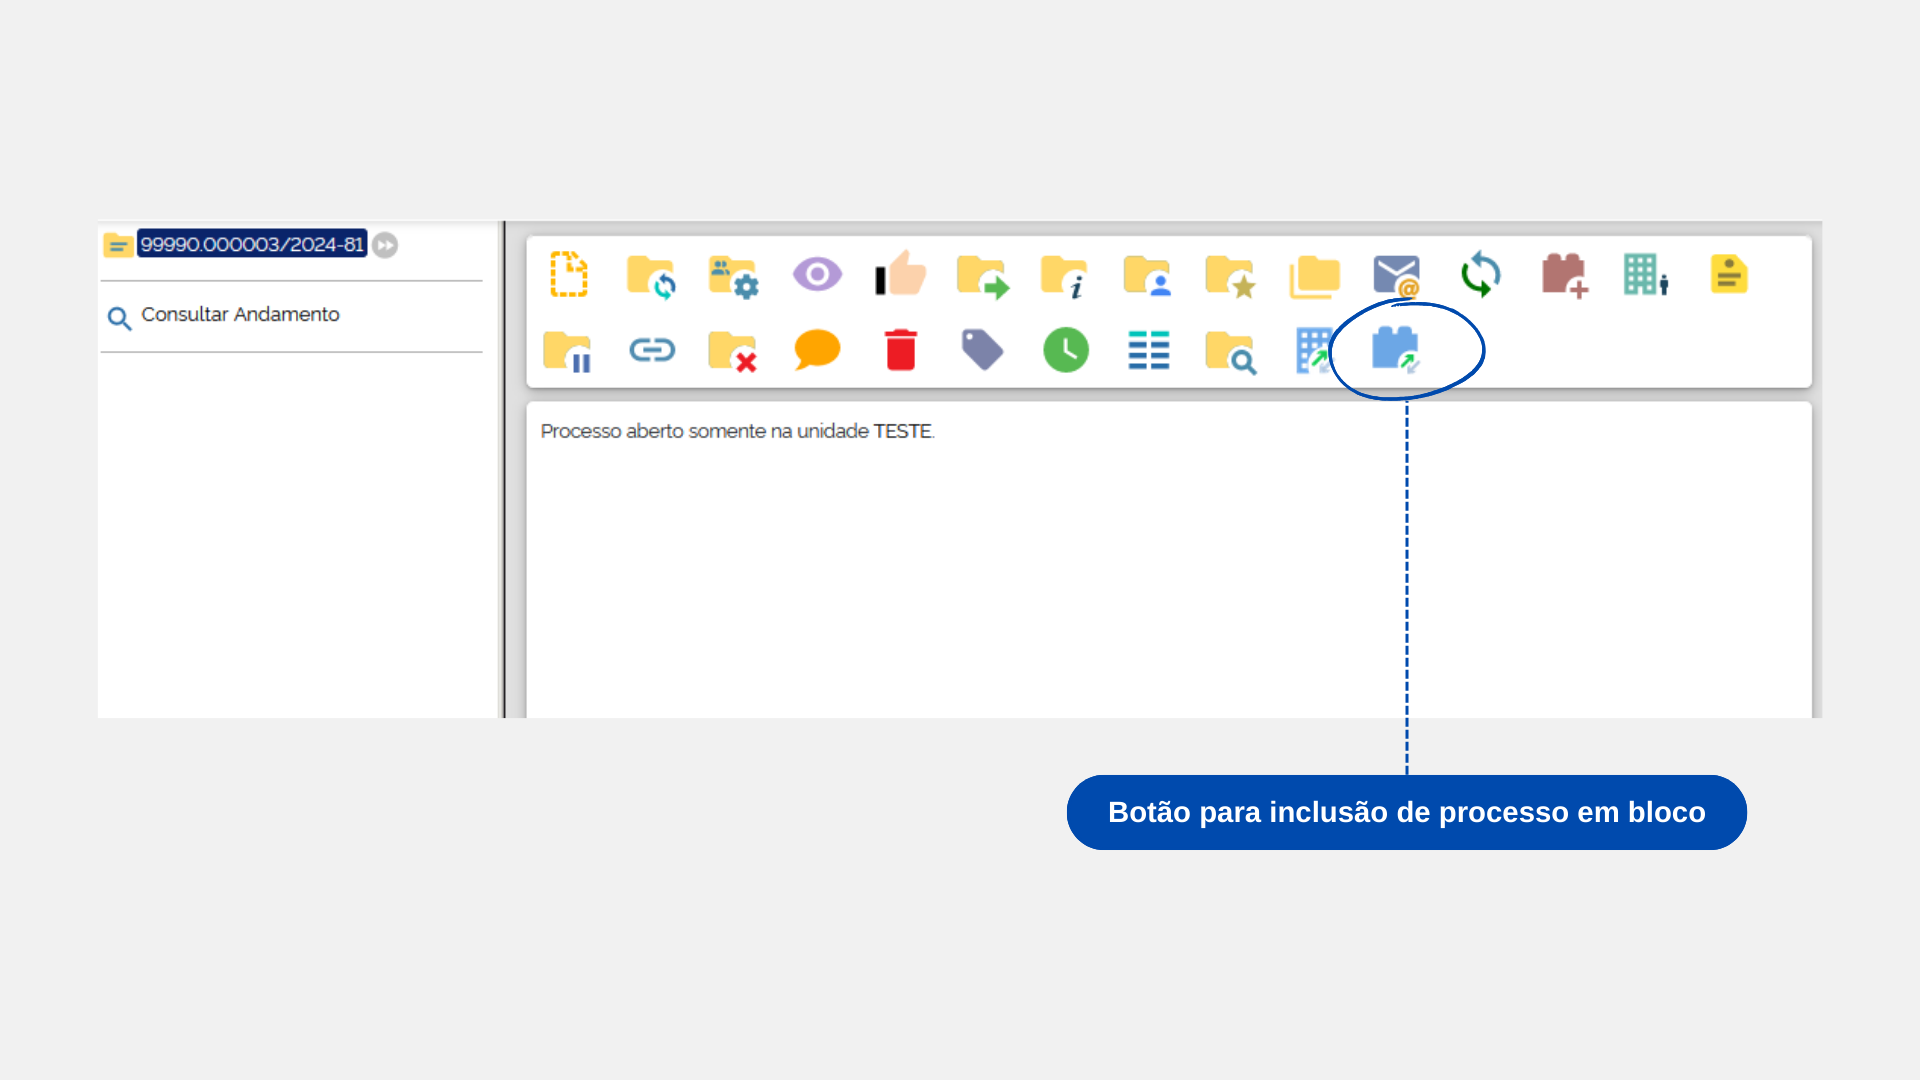This screenshot has height=1080, width=1920.
Task: Click the folder with pause symbol icon
Action: coord(568,351)
